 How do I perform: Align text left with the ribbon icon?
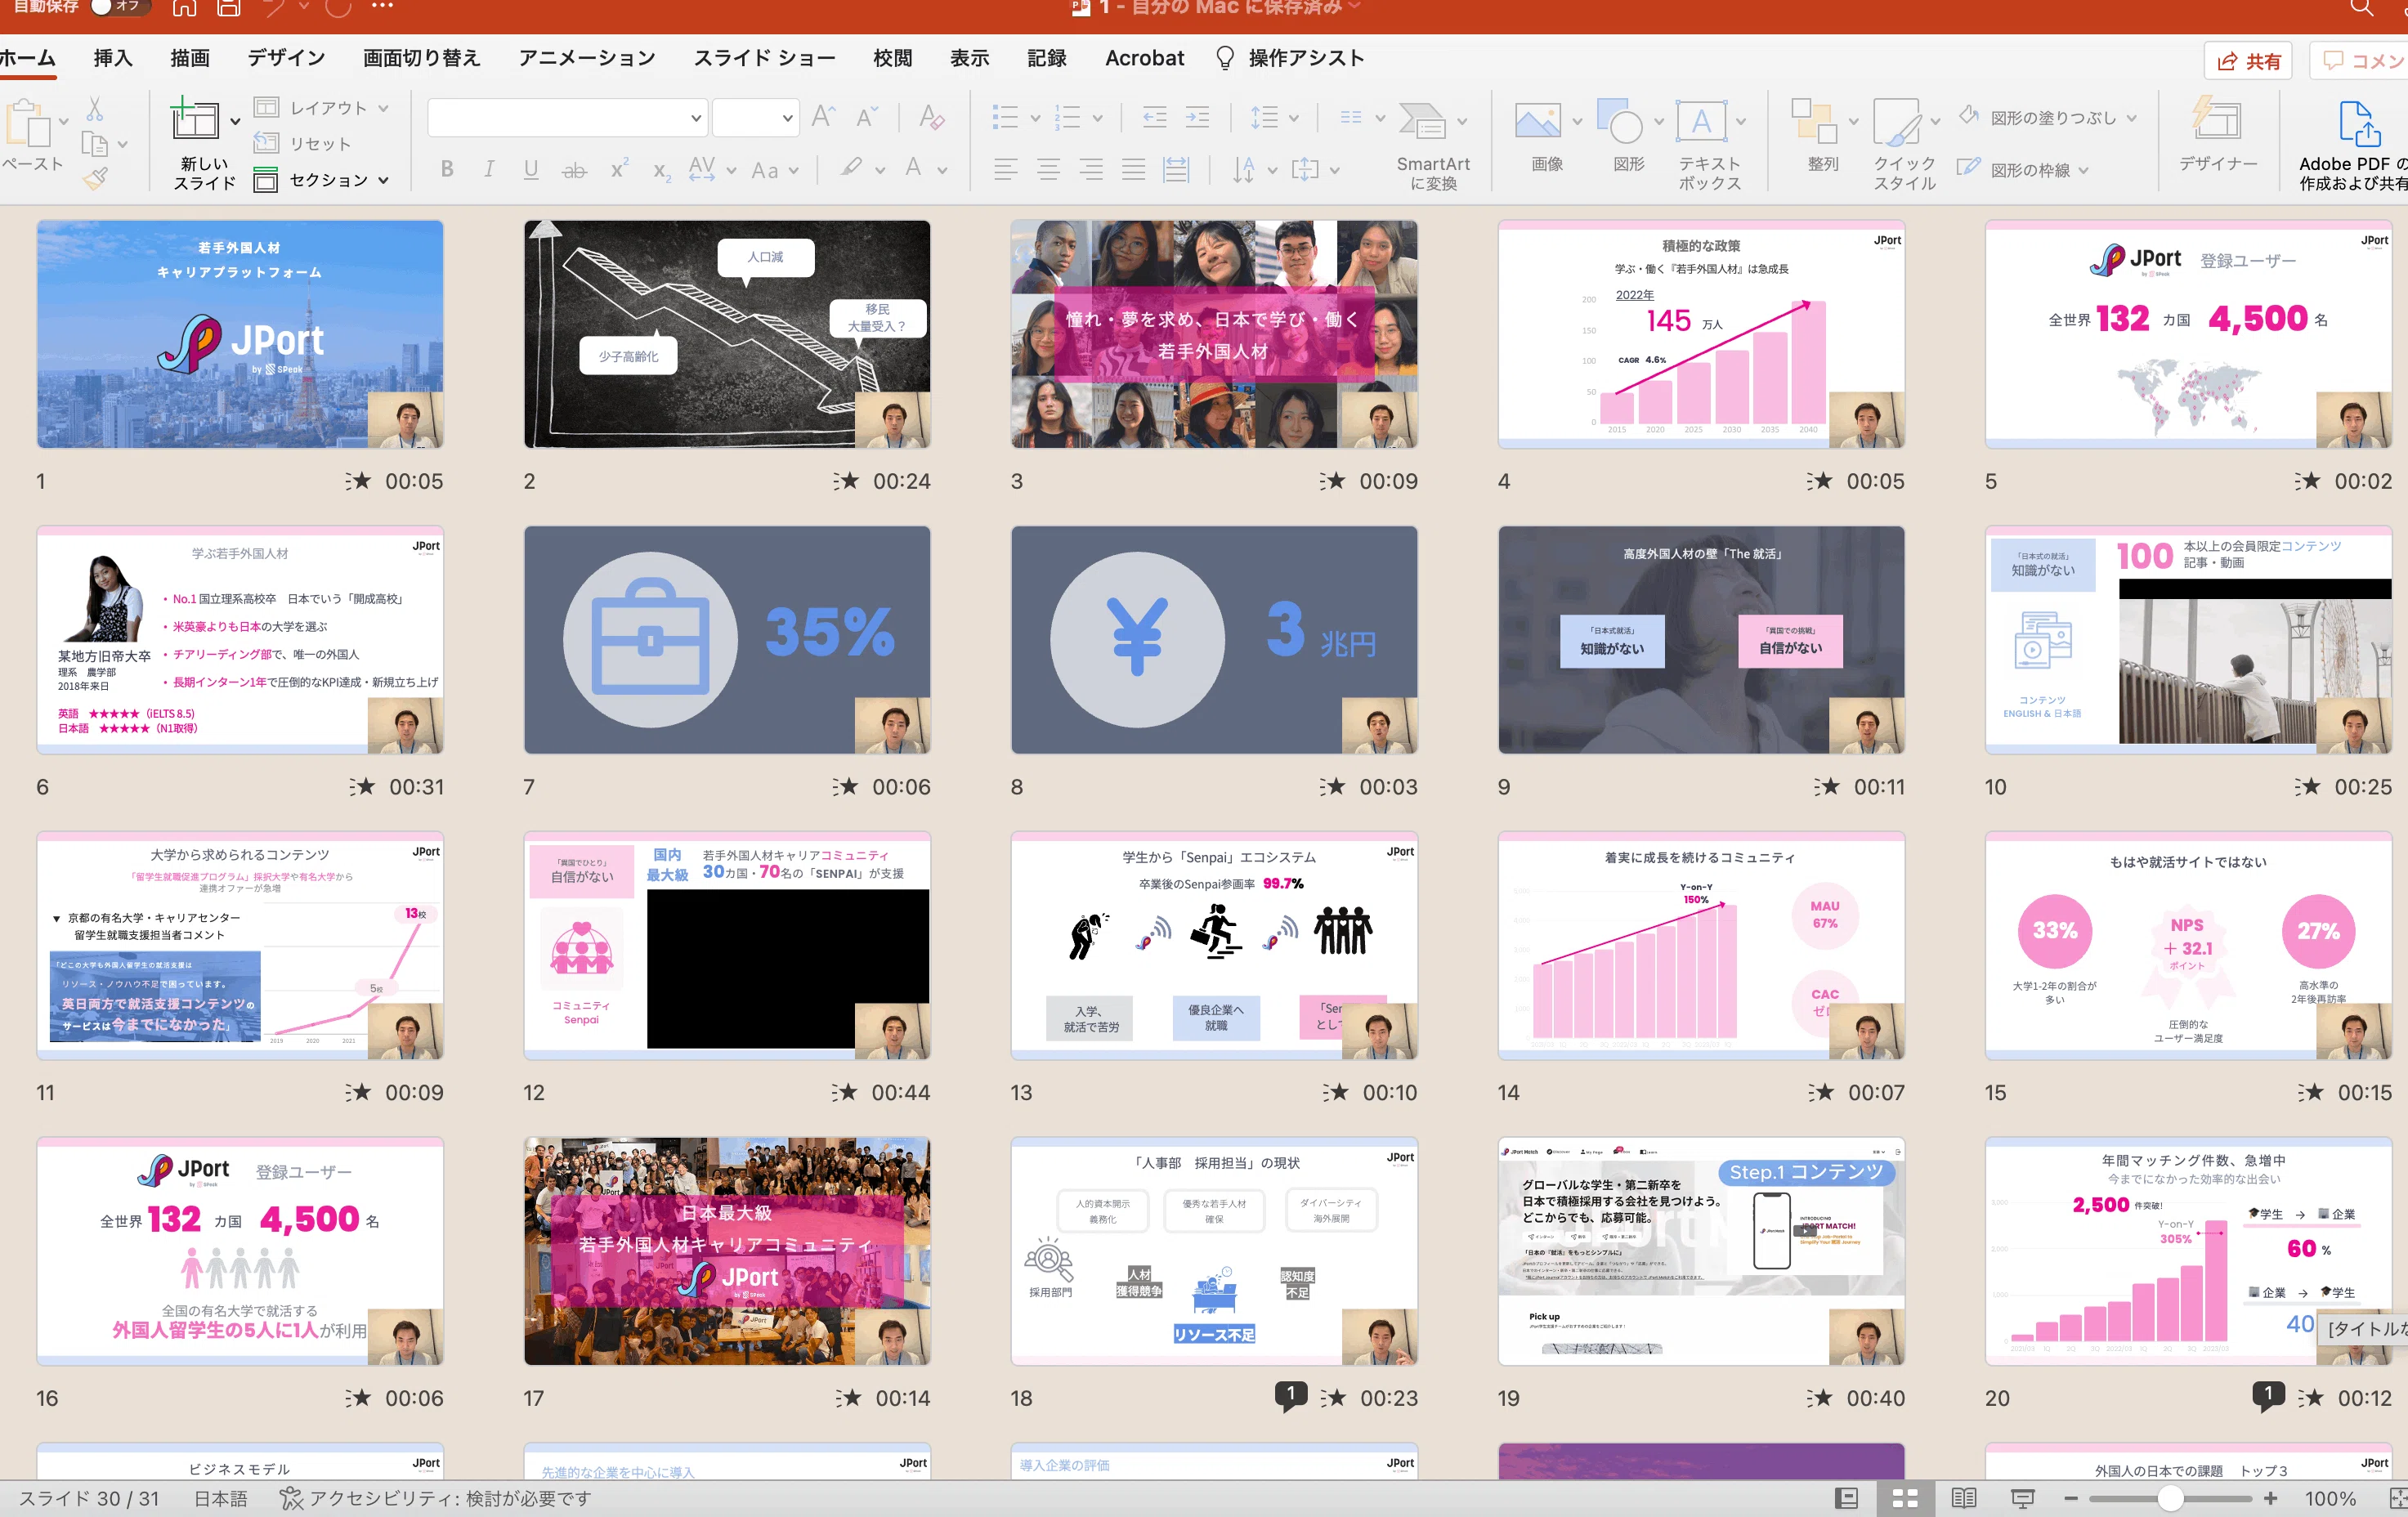click(1006, 170)
